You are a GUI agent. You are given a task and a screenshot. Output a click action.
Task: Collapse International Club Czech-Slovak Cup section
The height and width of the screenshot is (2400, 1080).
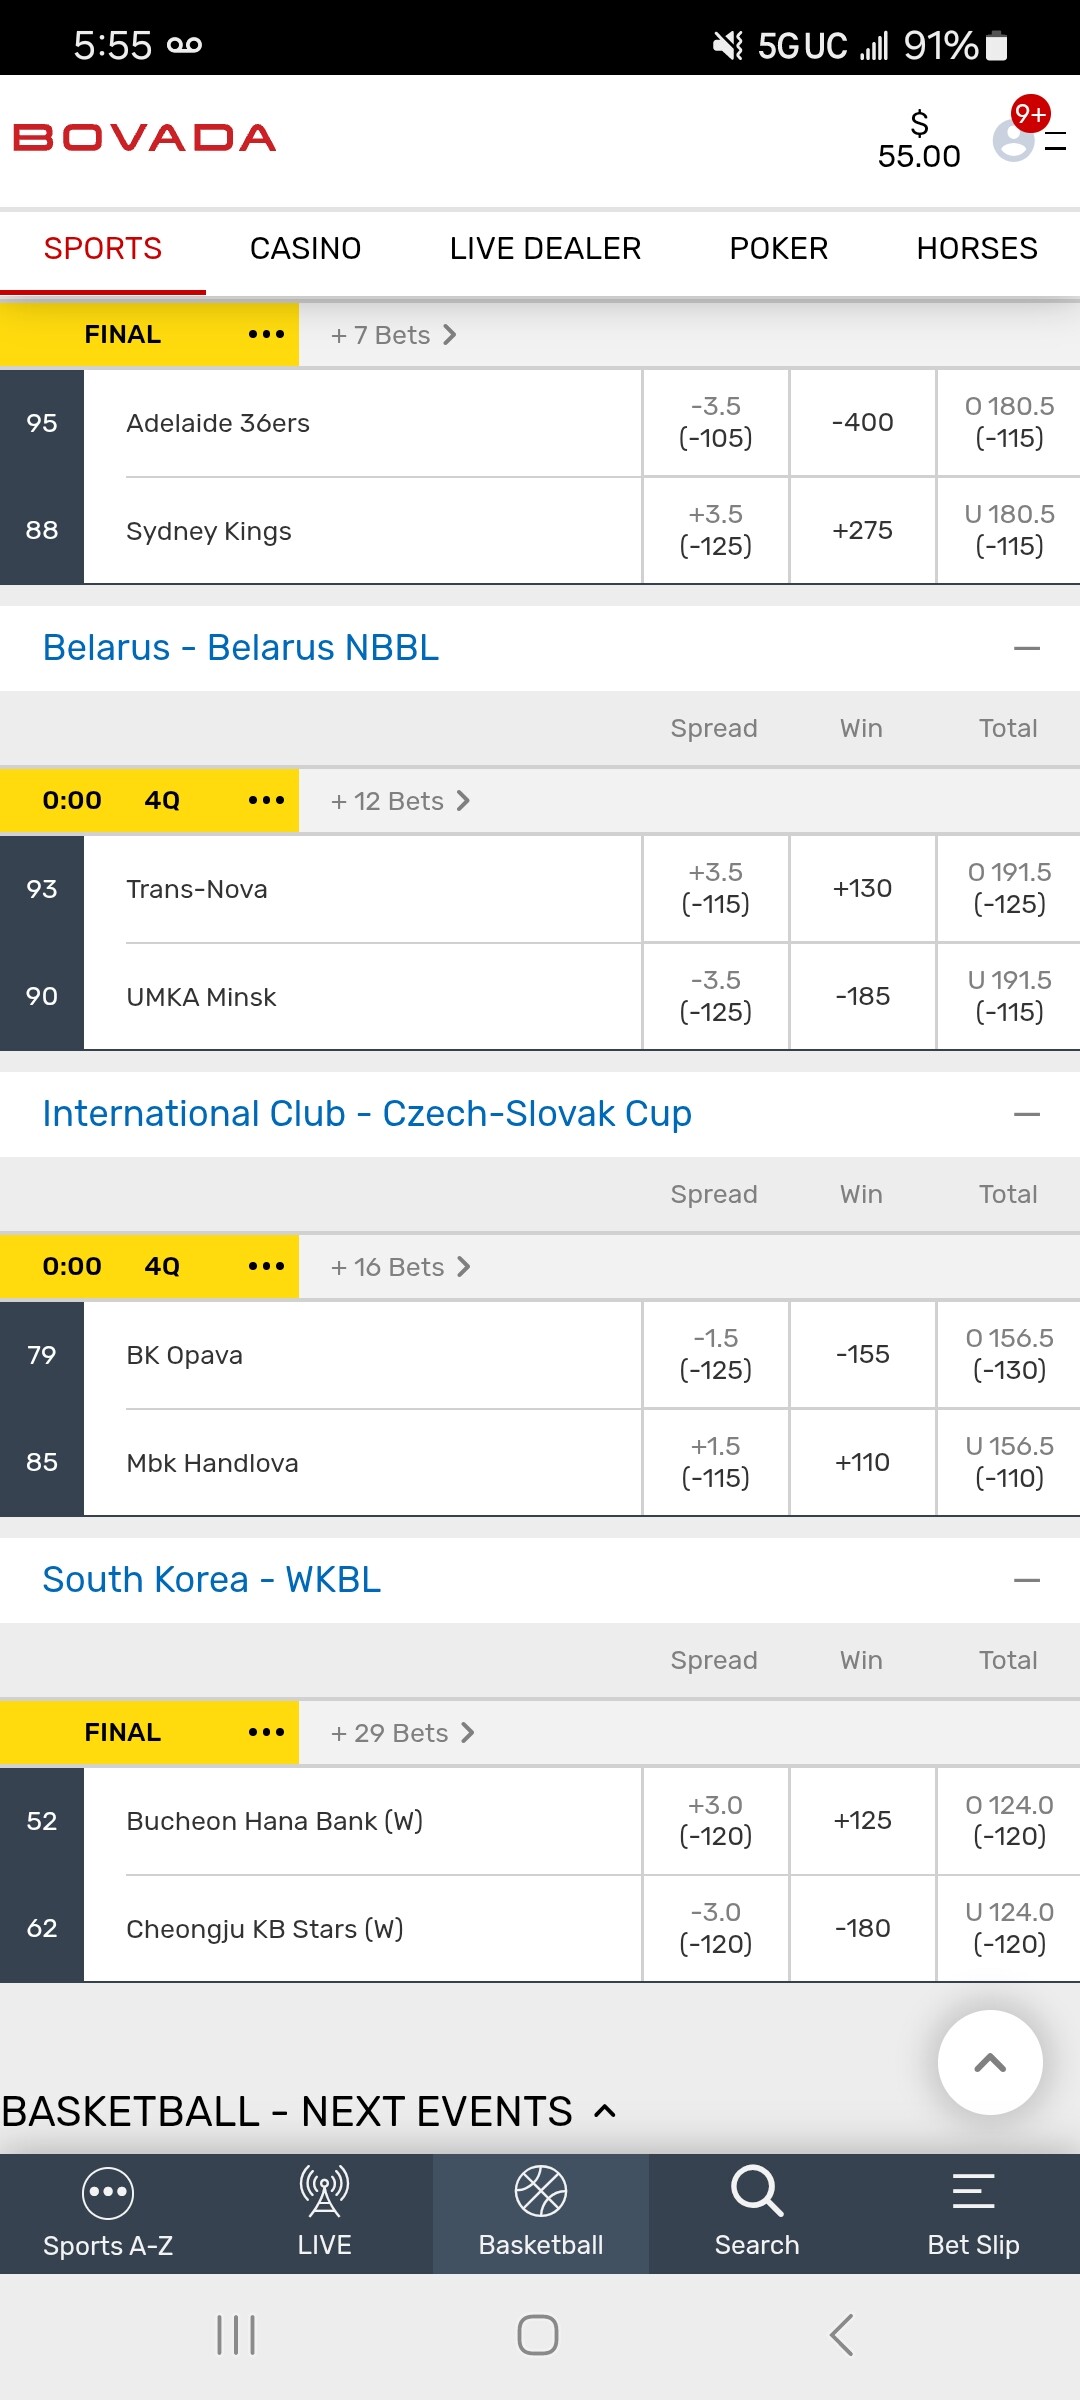(x=1027, y=1114)
